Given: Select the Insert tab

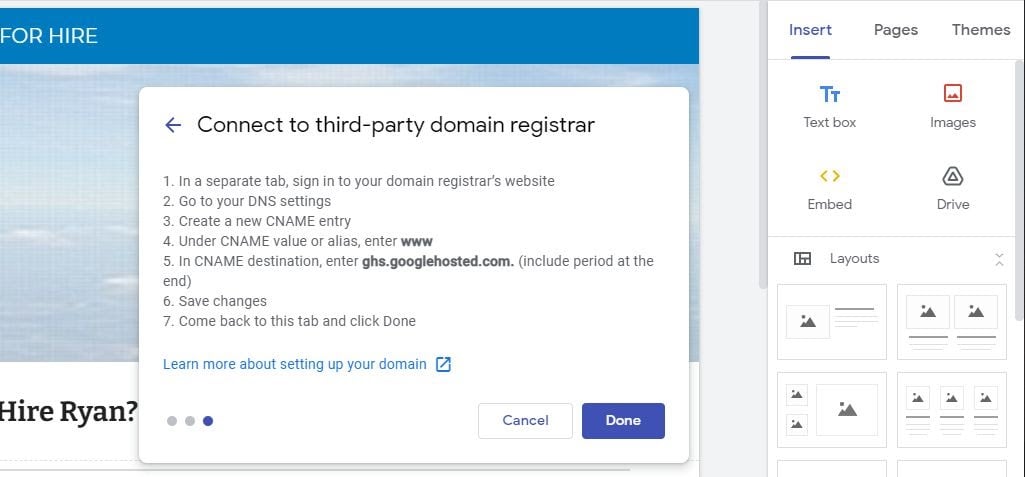Looking at the screenshot, I should (x=810, y=30).
